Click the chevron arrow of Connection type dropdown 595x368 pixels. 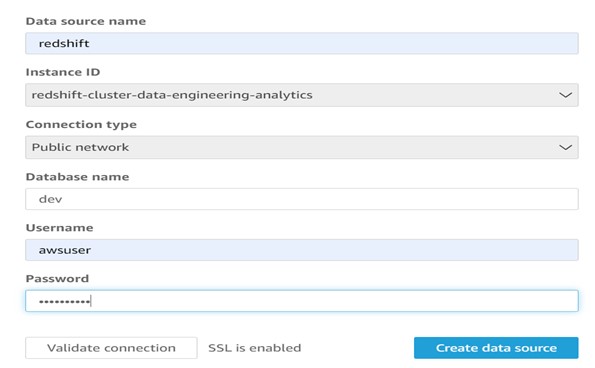pyautogui.click(x=565, y=148)
